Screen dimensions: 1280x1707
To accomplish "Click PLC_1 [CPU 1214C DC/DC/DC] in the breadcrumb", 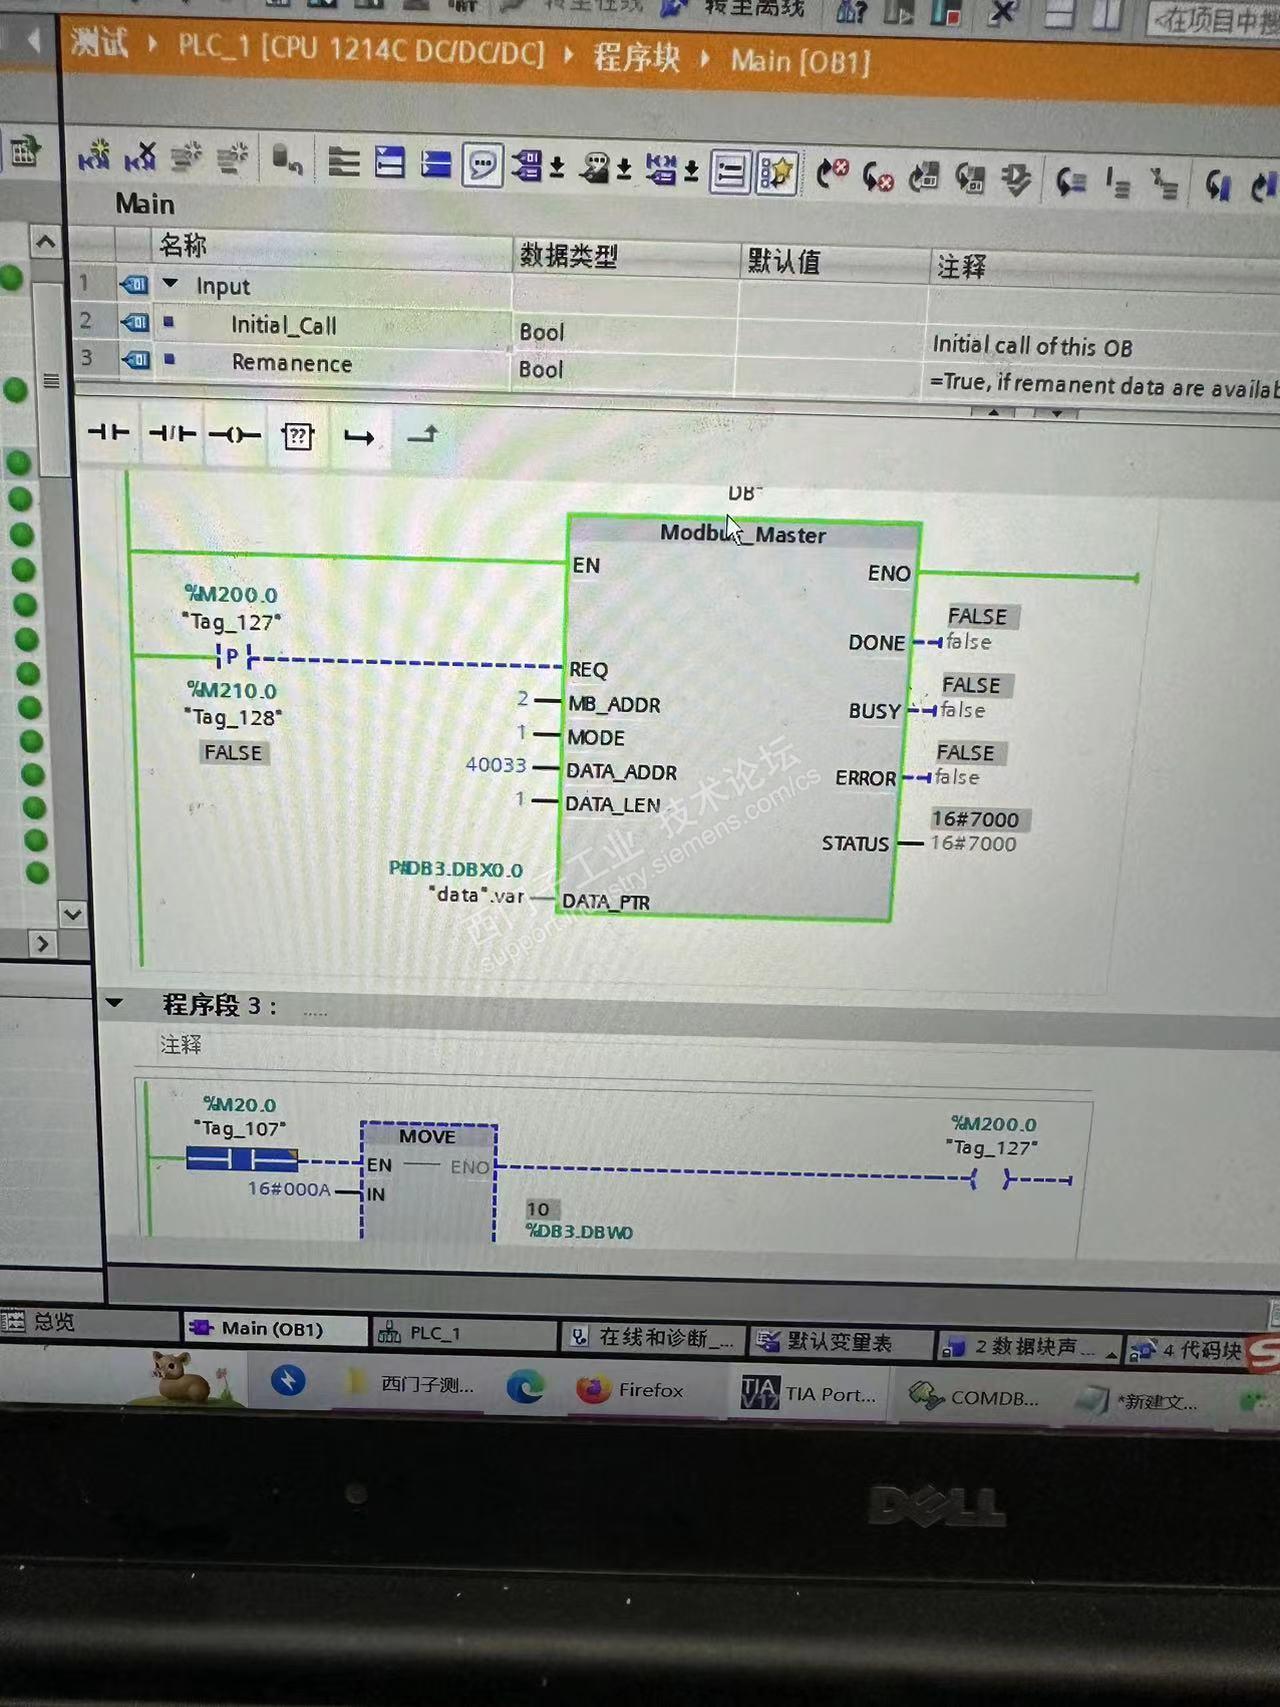I will coord(361,48).
